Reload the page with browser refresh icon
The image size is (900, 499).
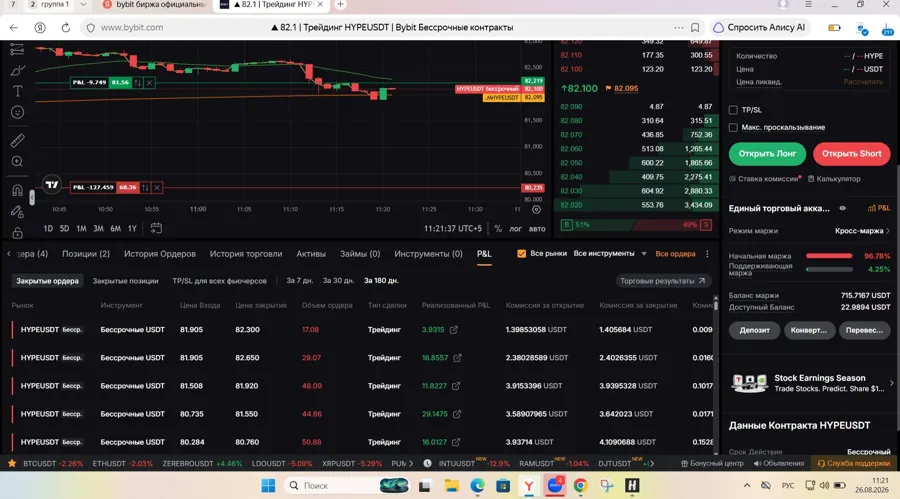tap(65, 28)
